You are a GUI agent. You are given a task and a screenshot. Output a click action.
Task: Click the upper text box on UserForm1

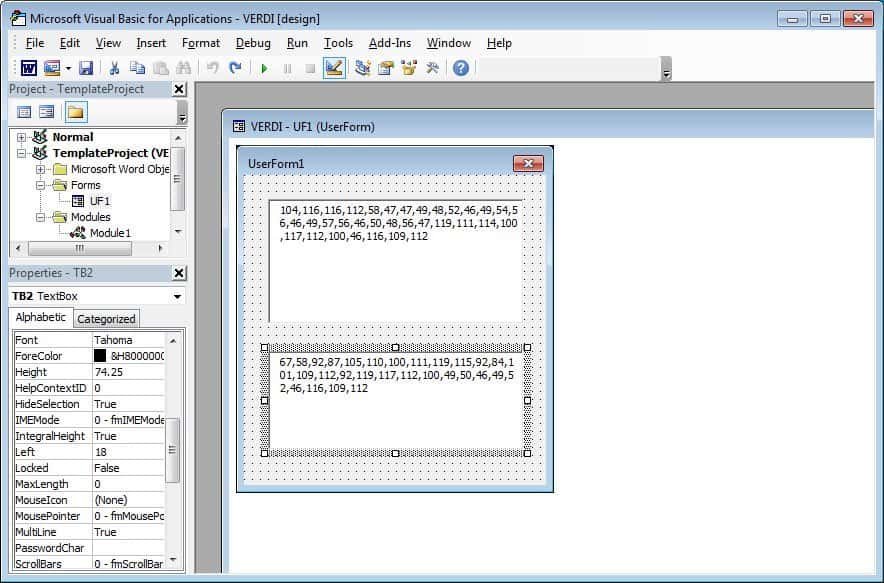[x=396, y=260]
